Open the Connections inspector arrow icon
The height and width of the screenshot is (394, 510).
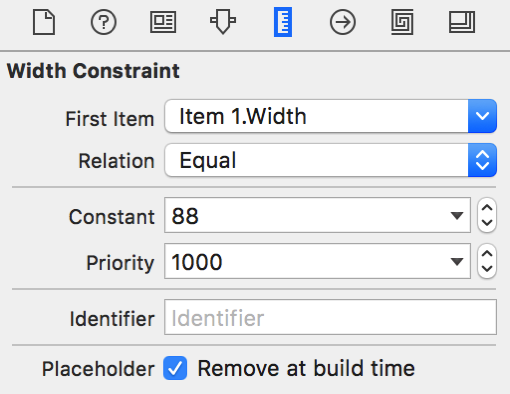tap(343, 22)
